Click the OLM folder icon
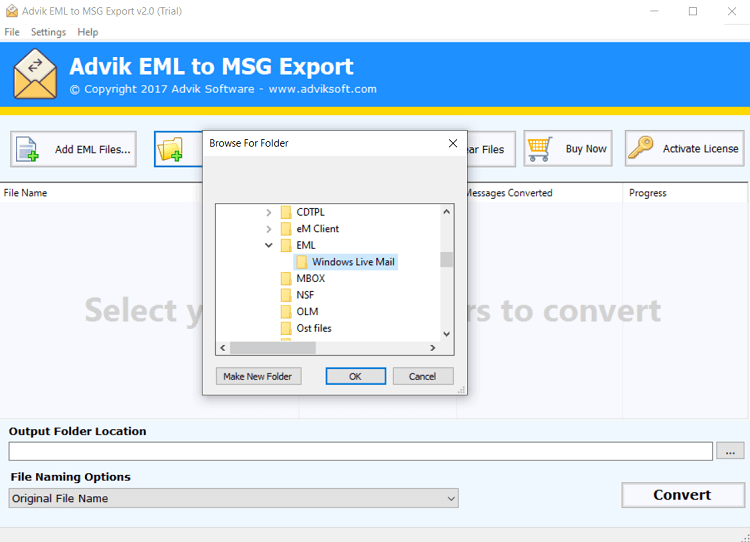The width and height of the screenshot is (750, 542). tap(286, 312)
